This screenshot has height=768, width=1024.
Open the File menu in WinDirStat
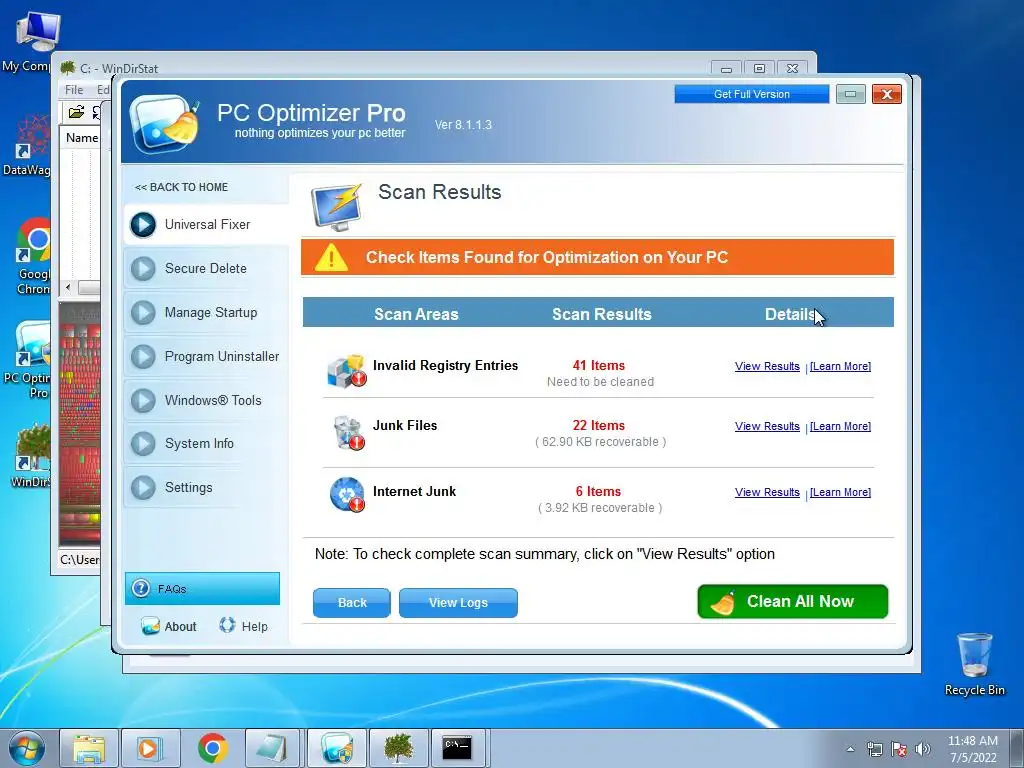tap(74, 90)
